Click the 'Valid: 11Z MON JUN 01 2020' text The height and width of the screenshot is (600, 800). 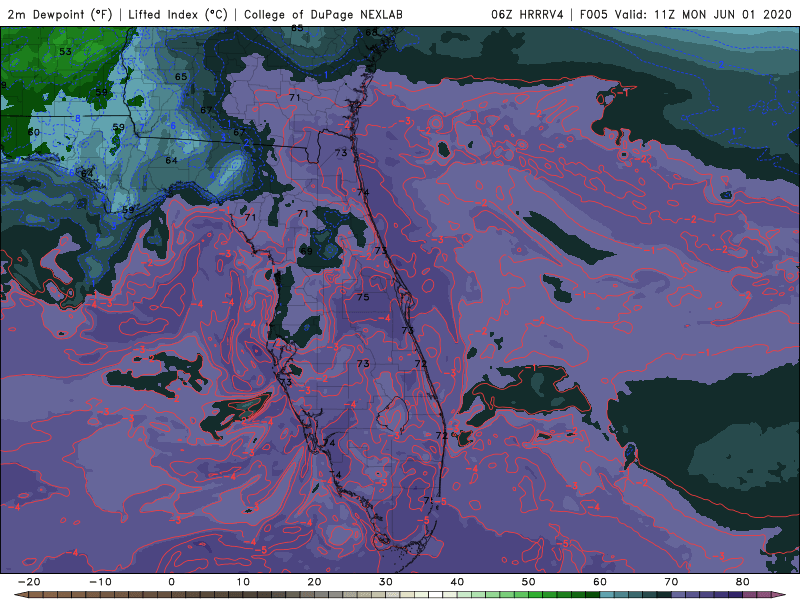tap(703, 14)
